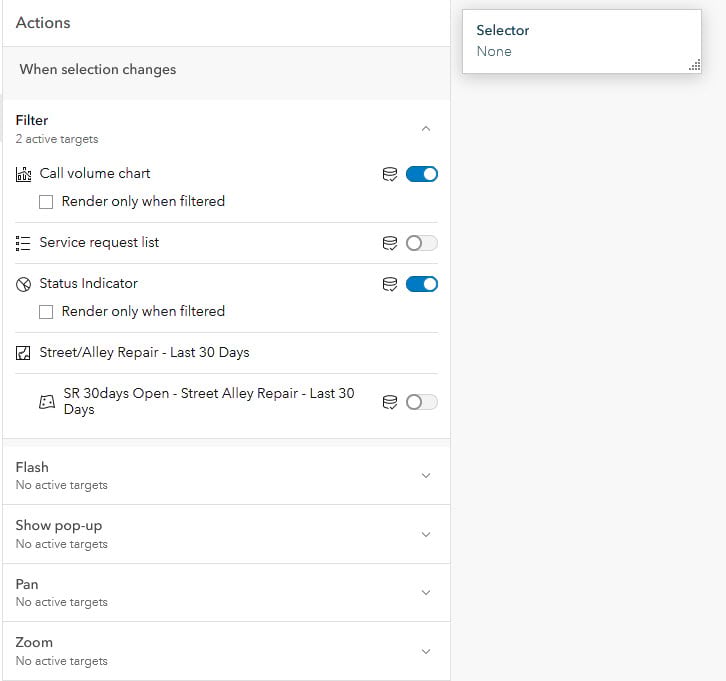
Task: Click 'Status Indicator' label
Action: 88,283
